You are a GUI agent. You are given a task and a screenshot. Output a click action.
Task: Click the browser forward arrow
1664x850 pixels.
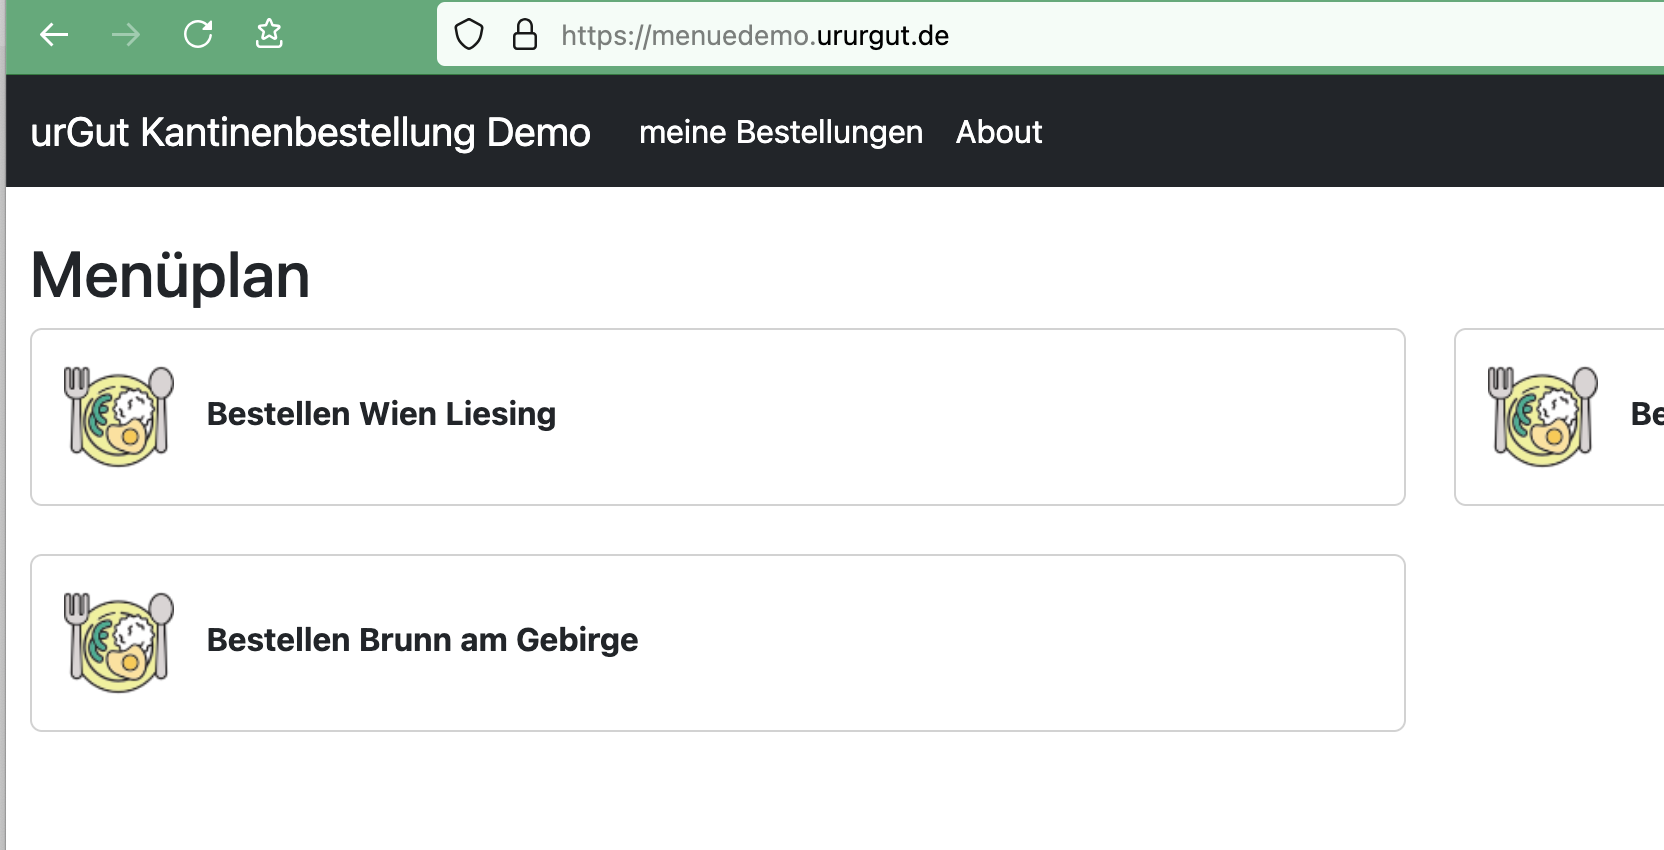[126, 35]
